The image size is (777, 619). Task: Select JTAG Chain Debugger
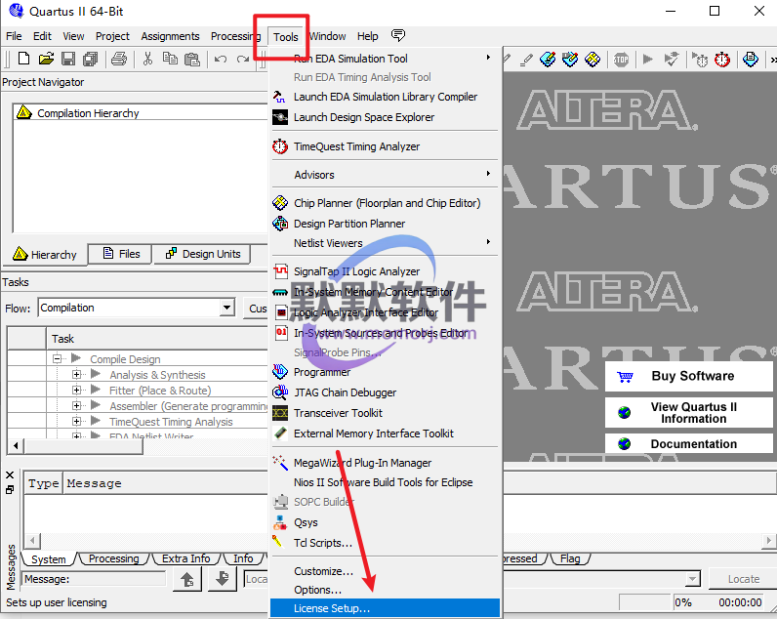click(385, 393)
